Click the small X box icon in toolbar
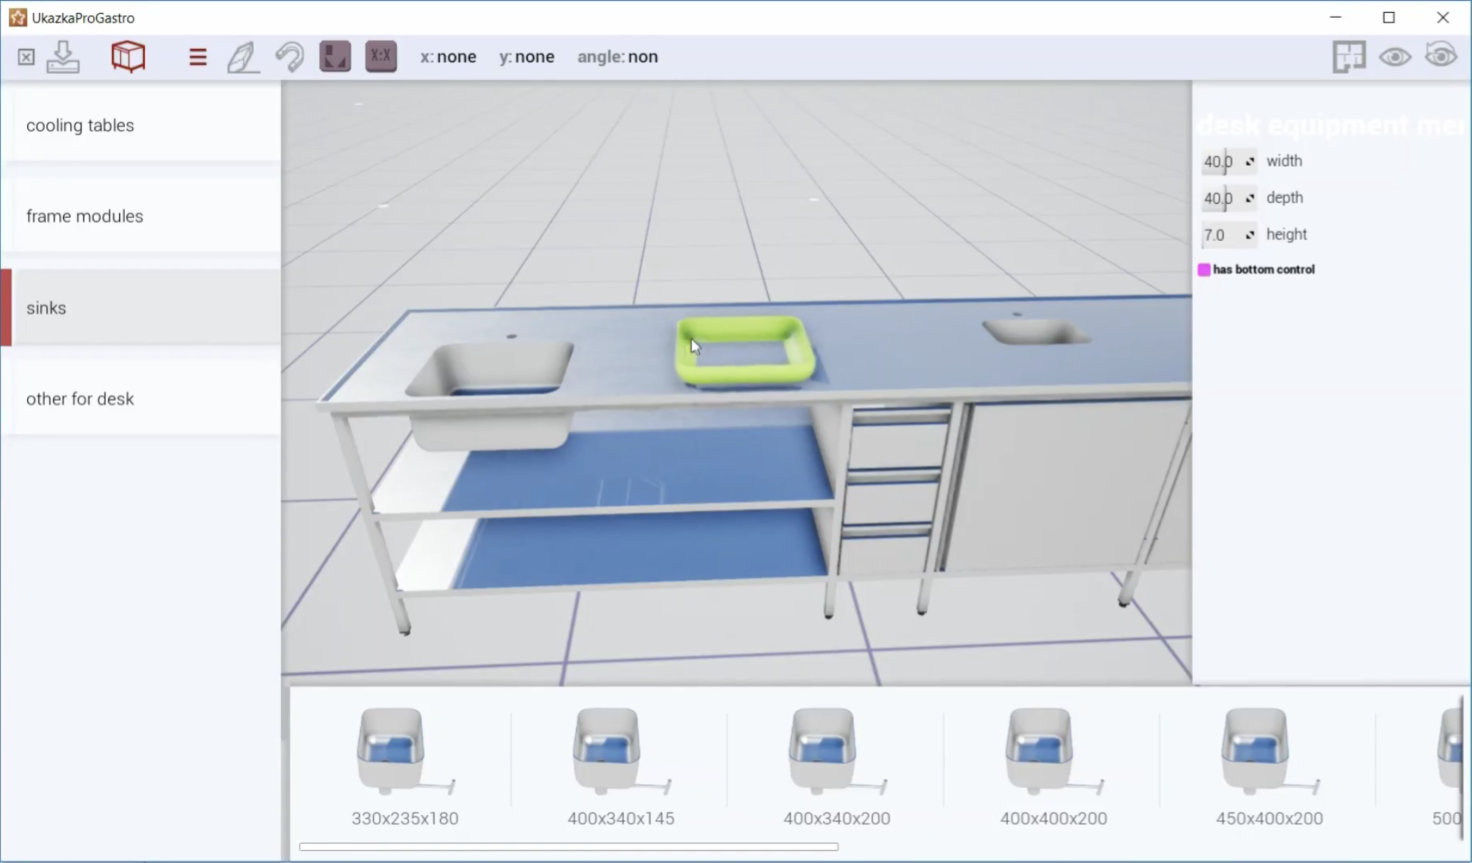 pyautogui.click(x=26, y=57)
